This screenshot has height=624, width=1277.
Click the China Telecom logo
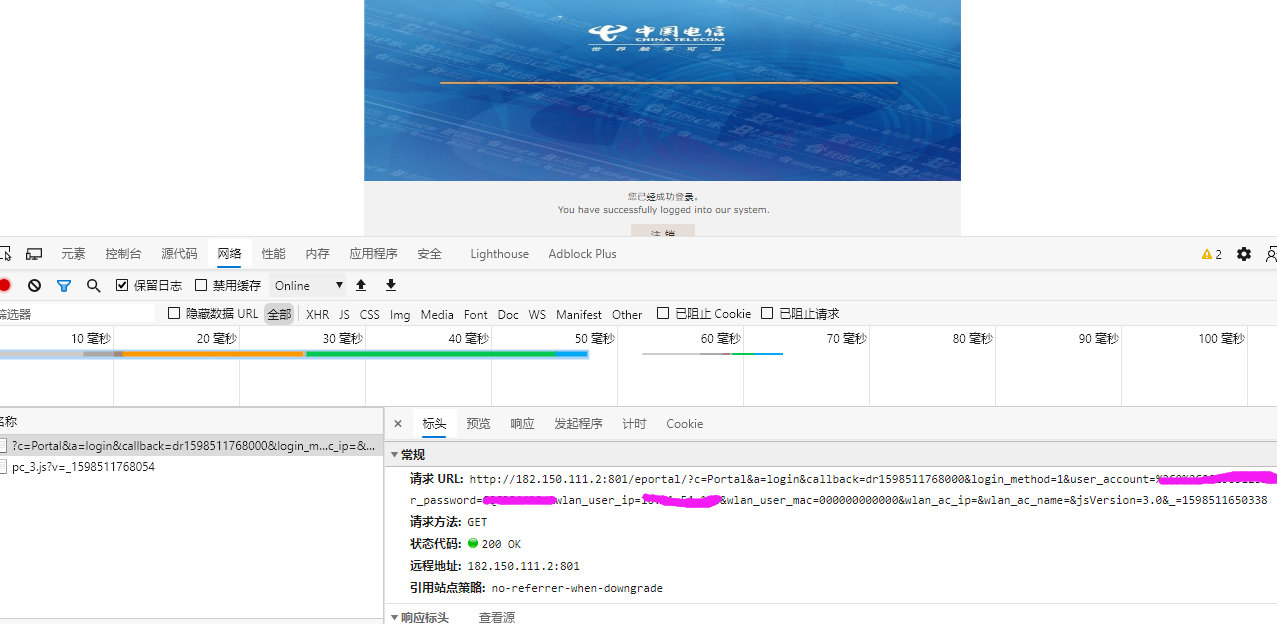(x=657, y=37)
